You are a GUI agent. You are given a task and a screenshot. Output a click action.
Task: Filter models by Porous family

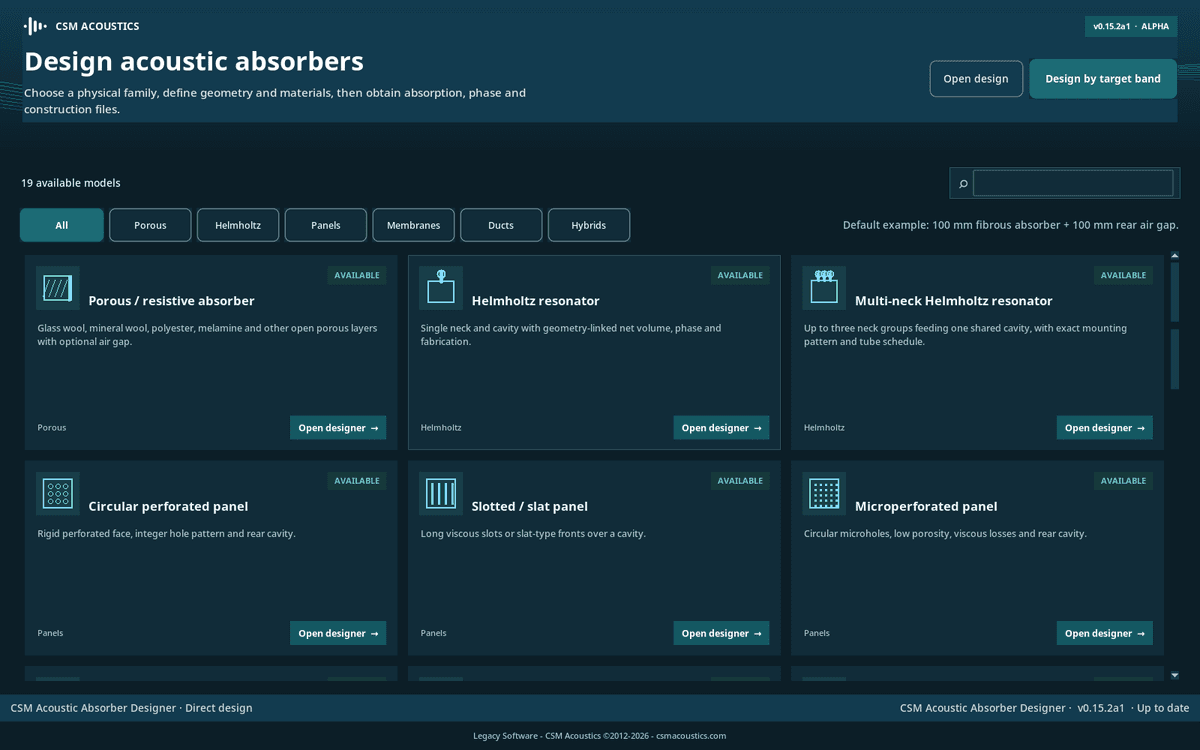tap(150, 225)
